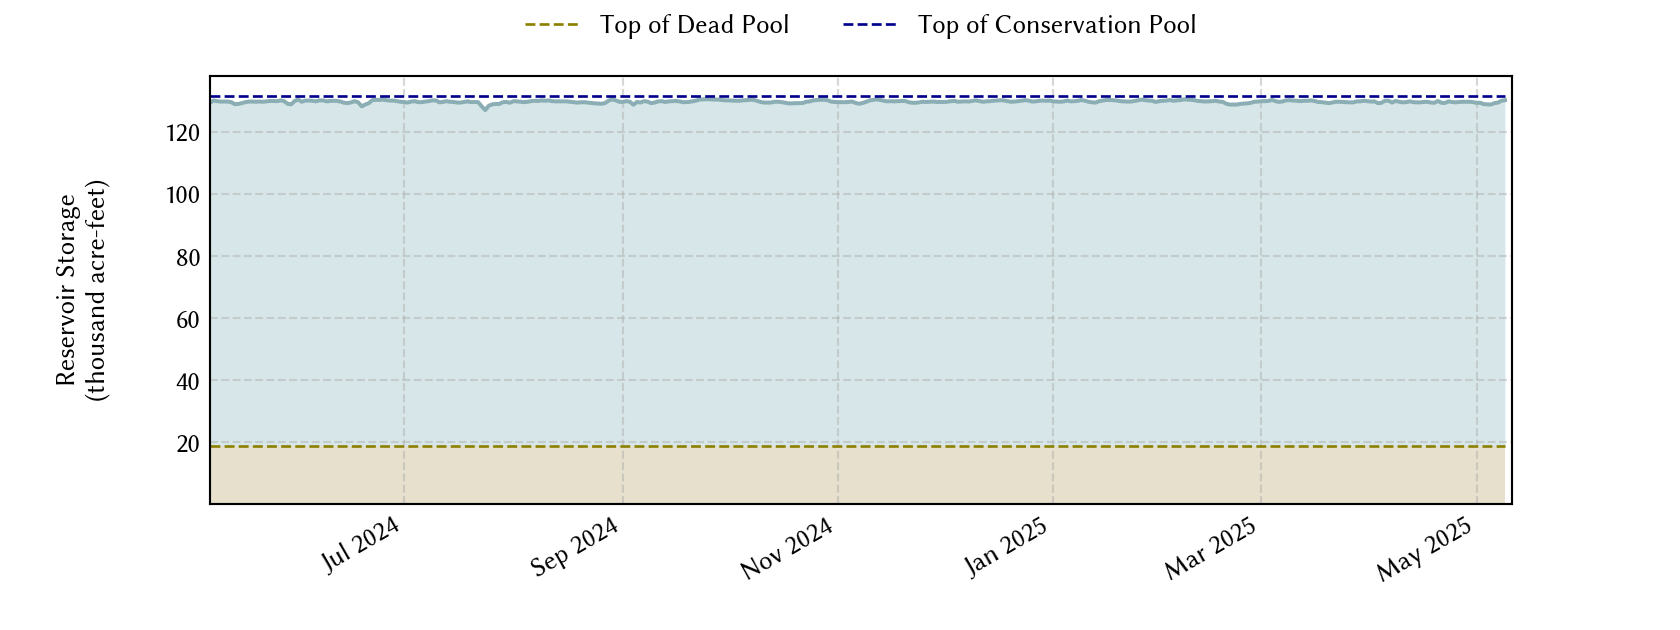The height and width of the screenshot is (630, 1680).
Task: Click the y-axis tick label 80
Action: (188, 257)
